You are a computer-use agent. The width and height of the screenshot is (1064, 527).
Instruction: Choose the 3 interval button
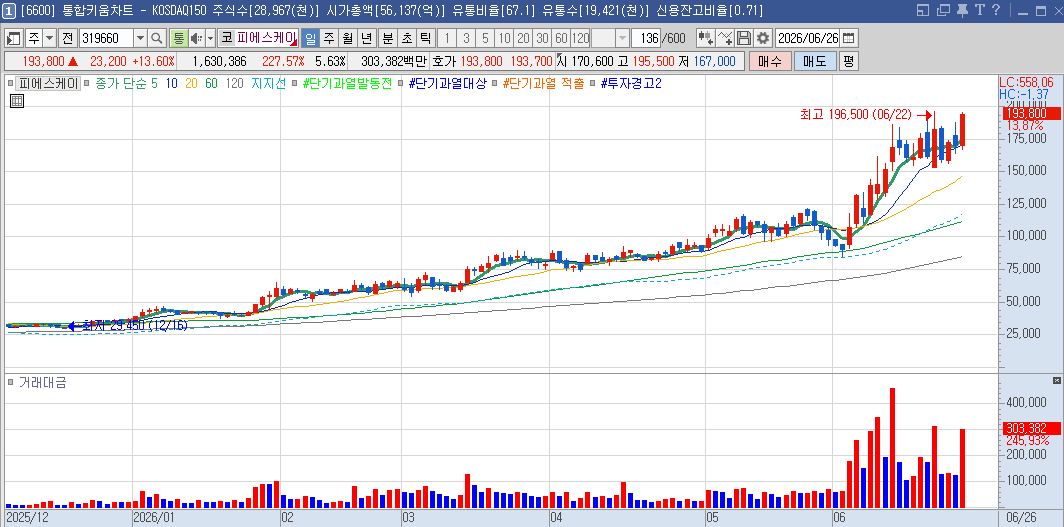tap(466, 38)
